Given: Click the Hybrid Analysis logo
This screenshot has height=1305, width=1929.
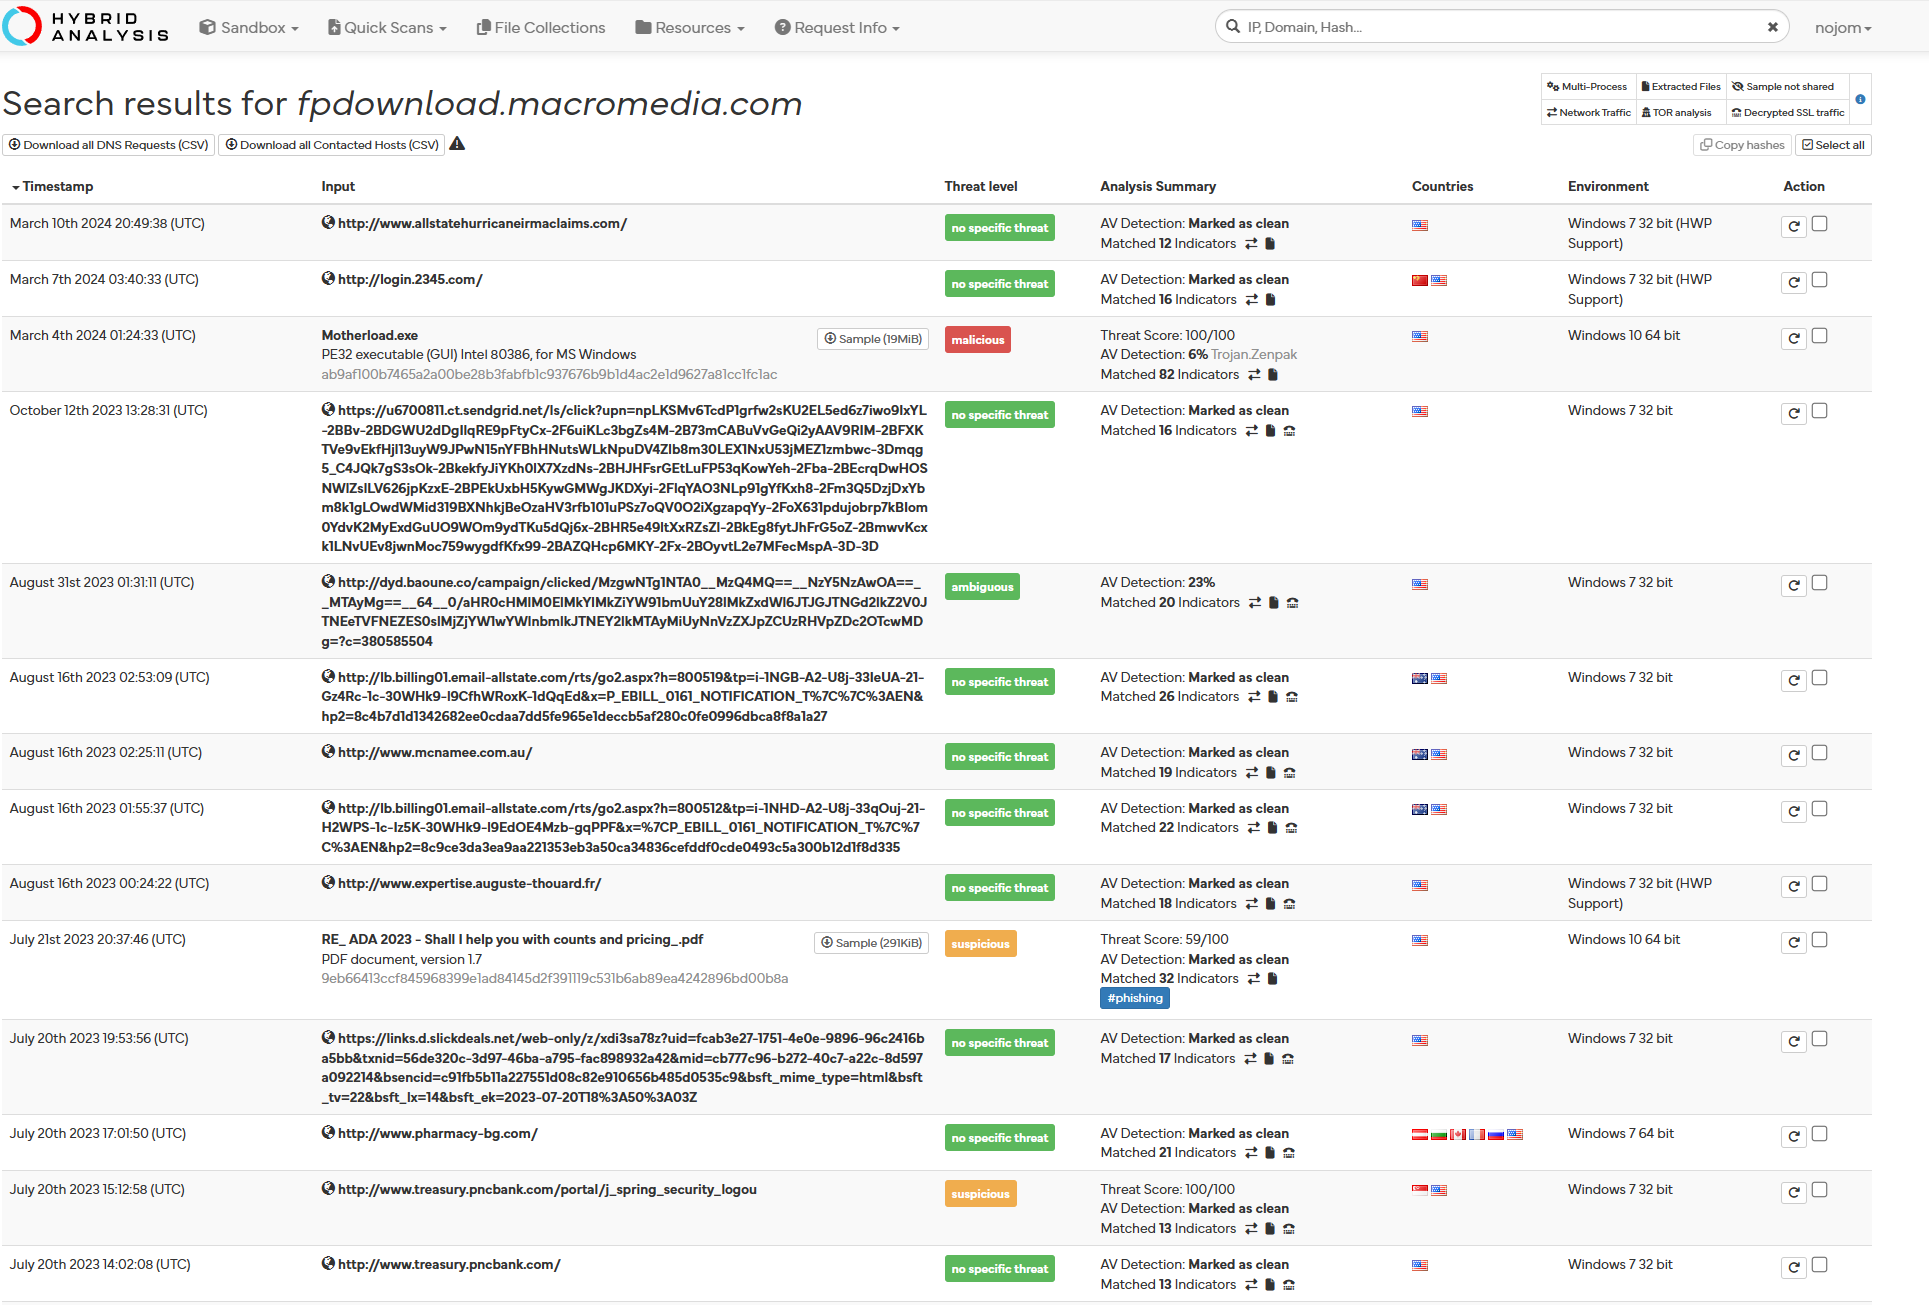Looking at the screenshot, I should pos(86,27).
